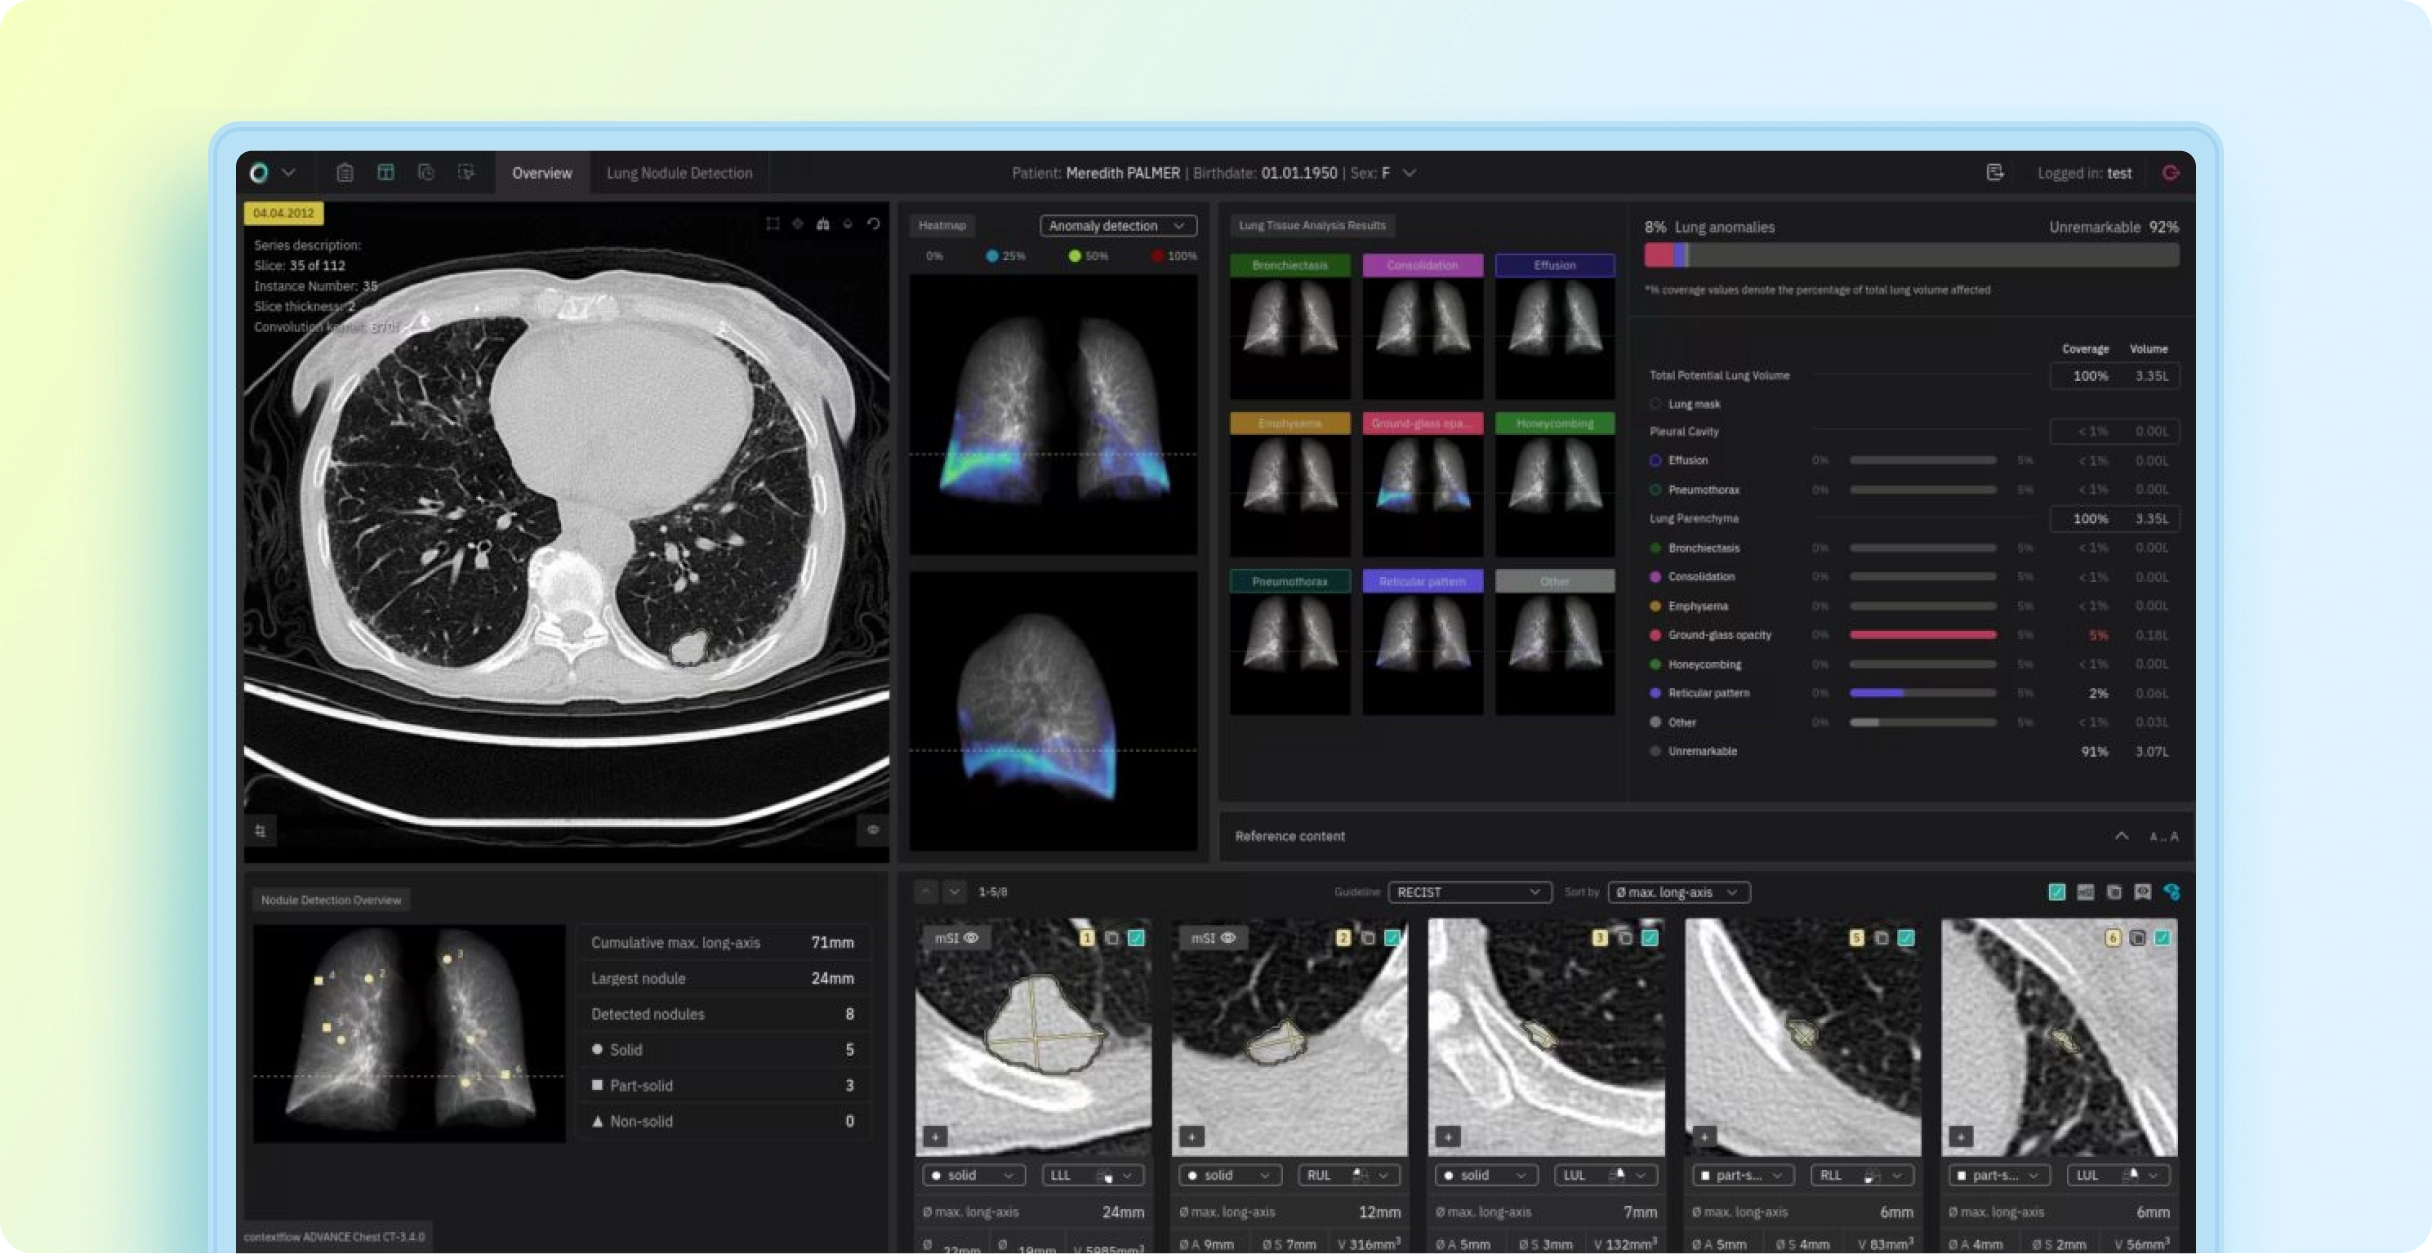Switch to the Lung Nodule Detection tab
The width and height of the screenshot is (2432, 1257).
[679, 173]
